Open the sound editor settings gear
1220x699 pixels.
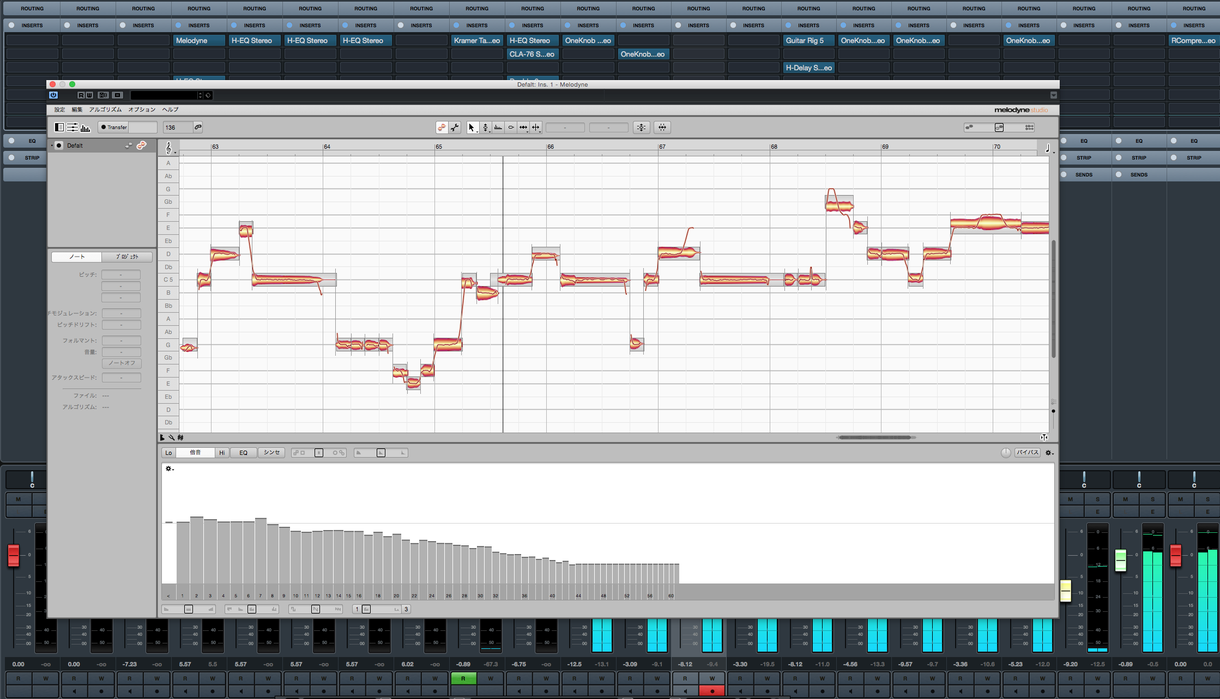(x=1048, y=453)
